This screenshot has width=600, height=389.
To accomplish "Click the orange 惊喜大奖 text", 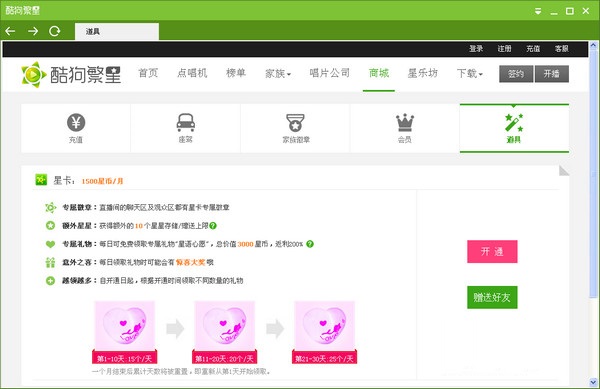I will [190, 262].
